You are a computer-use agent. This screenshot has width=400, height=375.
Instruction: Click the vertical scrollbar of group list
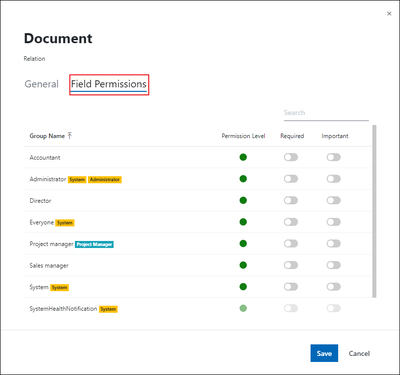(x=374, y=211)
